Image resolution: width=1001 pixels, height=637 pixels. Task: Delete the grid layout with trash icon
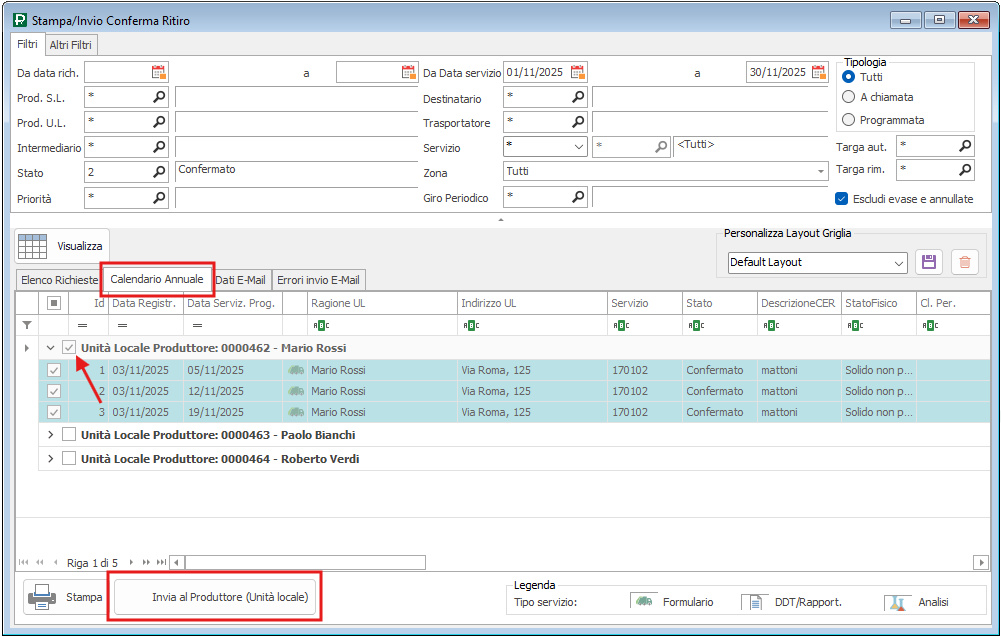click(964, 262)
